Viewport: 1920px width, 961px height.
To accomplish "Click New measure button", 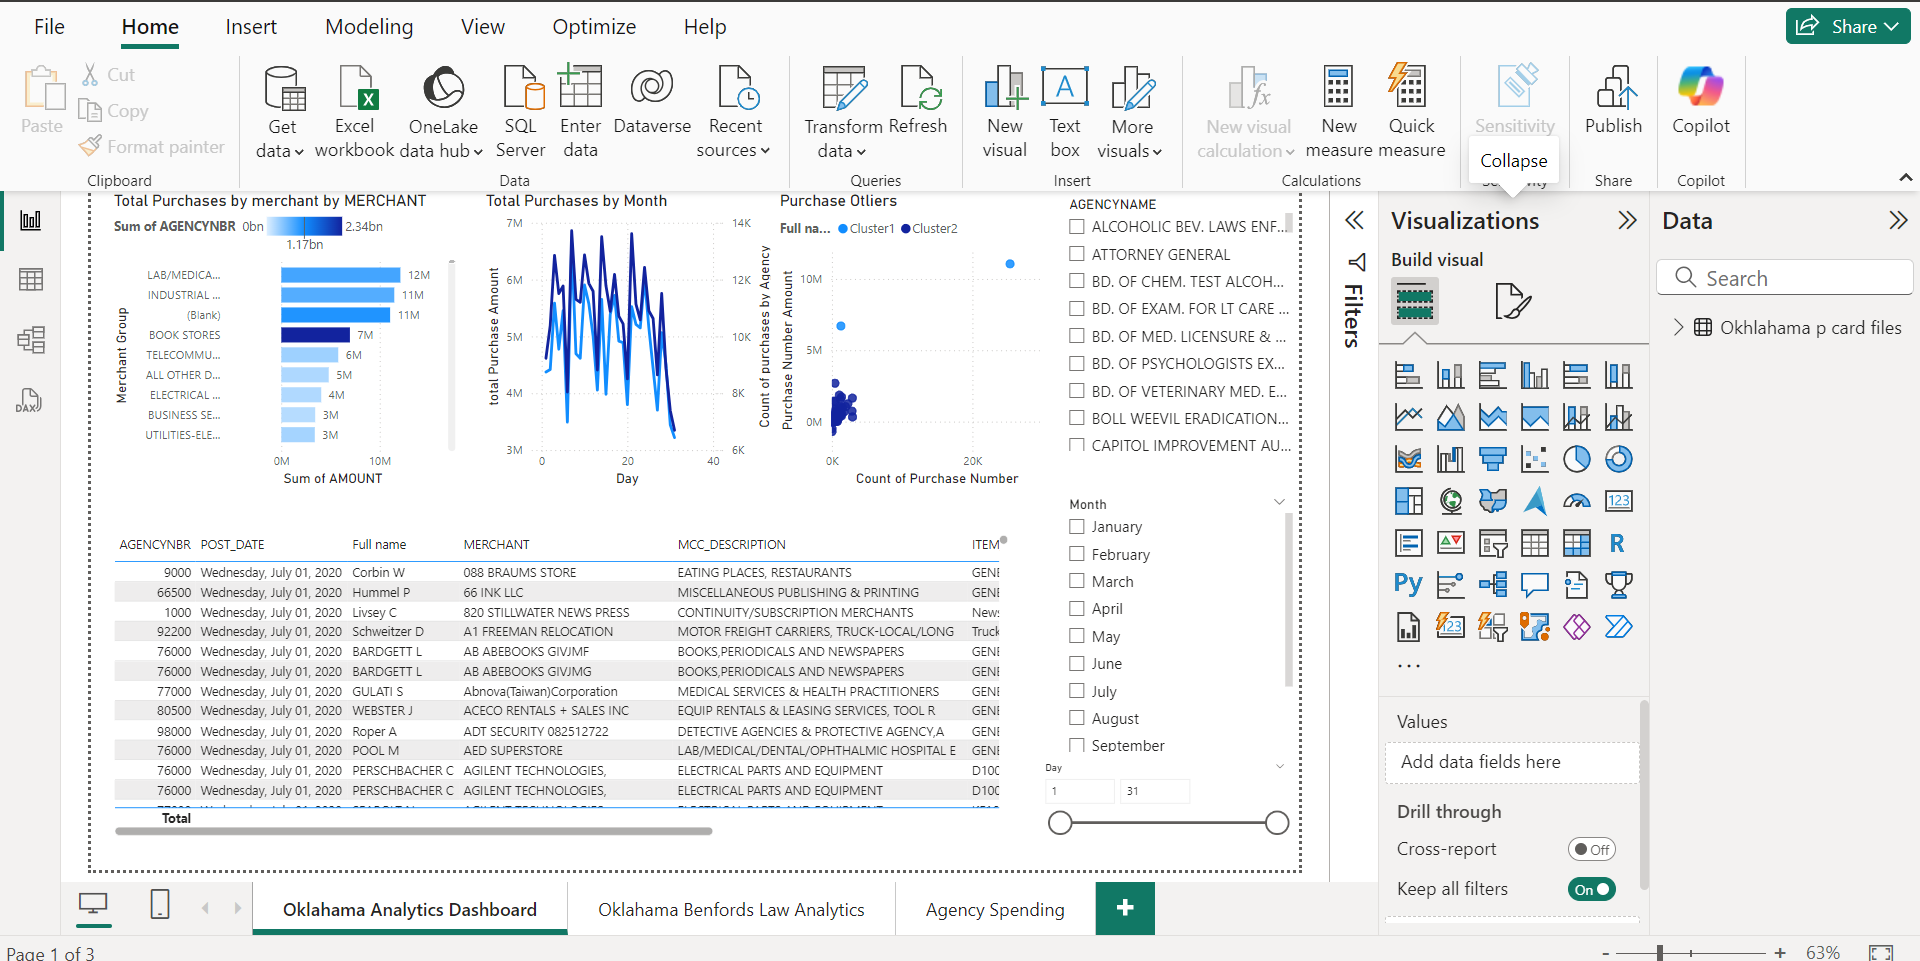I will (x=1338, y=111).
